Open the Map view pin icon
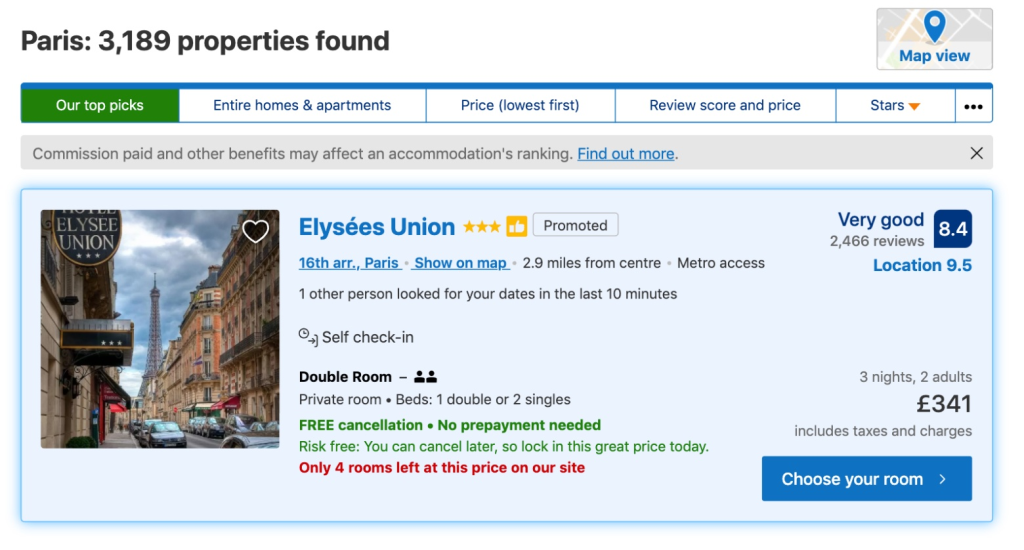The width and height of the screenshot is (1024, 550). [x=934, y=27]
